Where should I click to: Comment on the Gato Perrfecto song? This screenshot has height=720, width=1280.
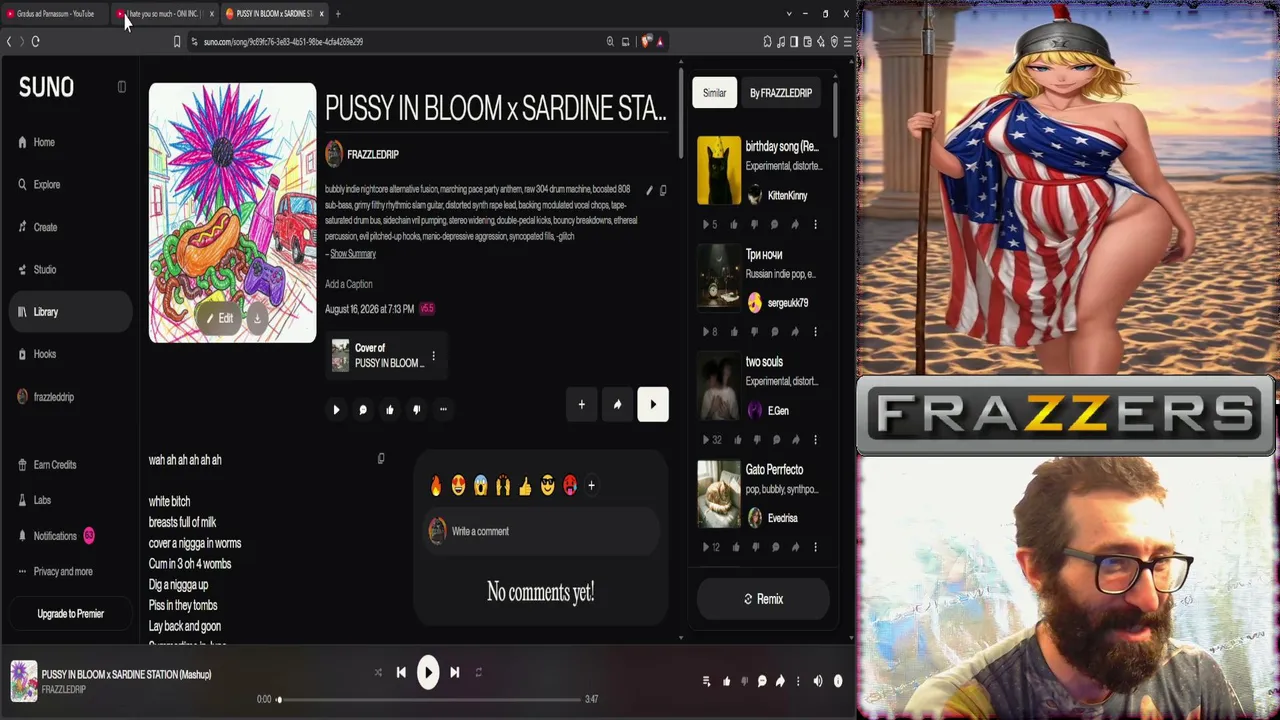(x=775, y=548)
